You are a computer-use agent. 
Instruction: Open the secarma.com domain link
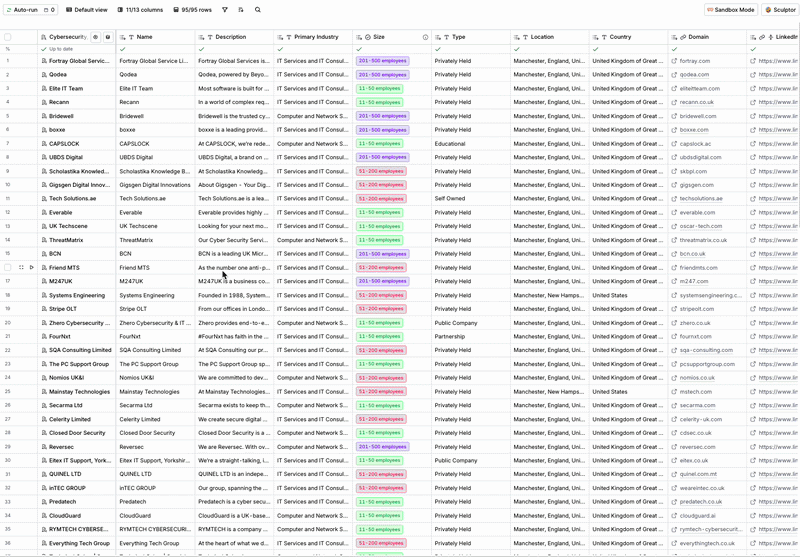[x=697, y=406]
